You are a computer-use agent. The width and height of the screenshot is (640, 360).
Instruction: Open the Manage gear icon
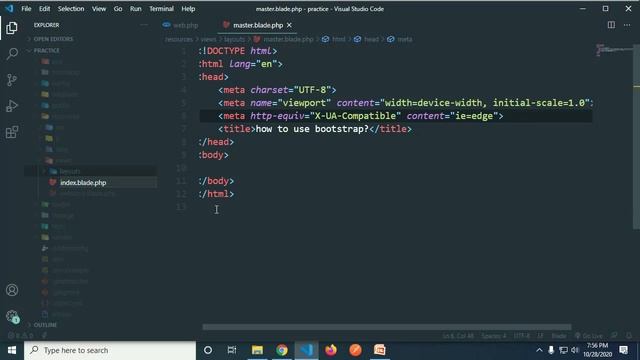[12, 316]
